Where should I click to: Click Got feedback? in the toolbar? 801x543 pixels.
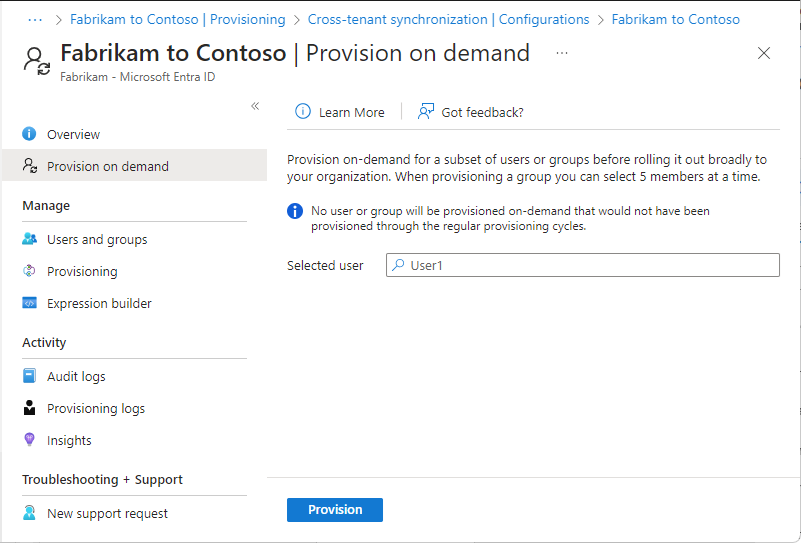pyautogui.click(x=471, y=112)
